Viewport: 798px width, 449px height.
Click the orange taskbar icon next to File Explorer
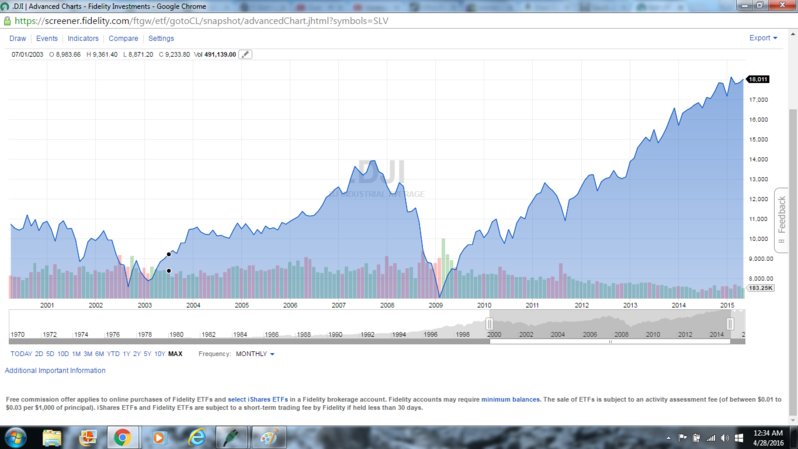click(x=88, y=438)
